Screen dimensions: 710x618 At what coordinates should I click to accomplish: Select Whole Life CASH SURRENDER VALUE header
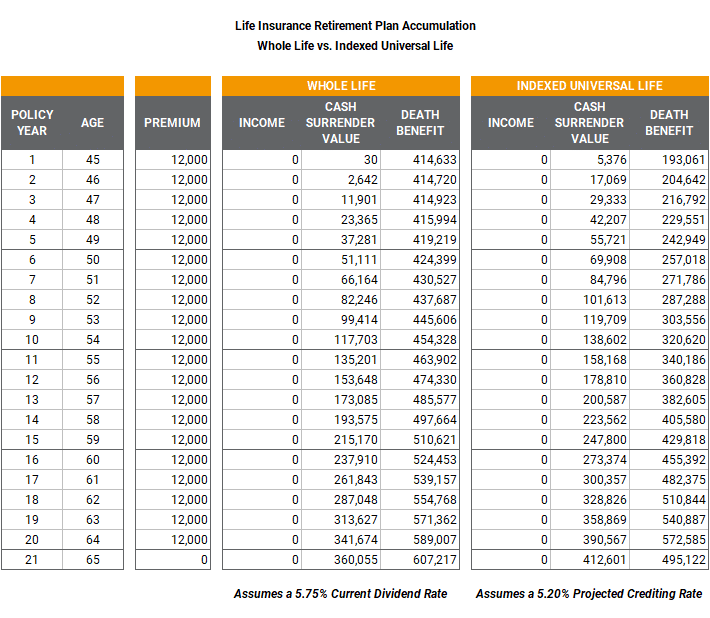[x=341, y=123]
